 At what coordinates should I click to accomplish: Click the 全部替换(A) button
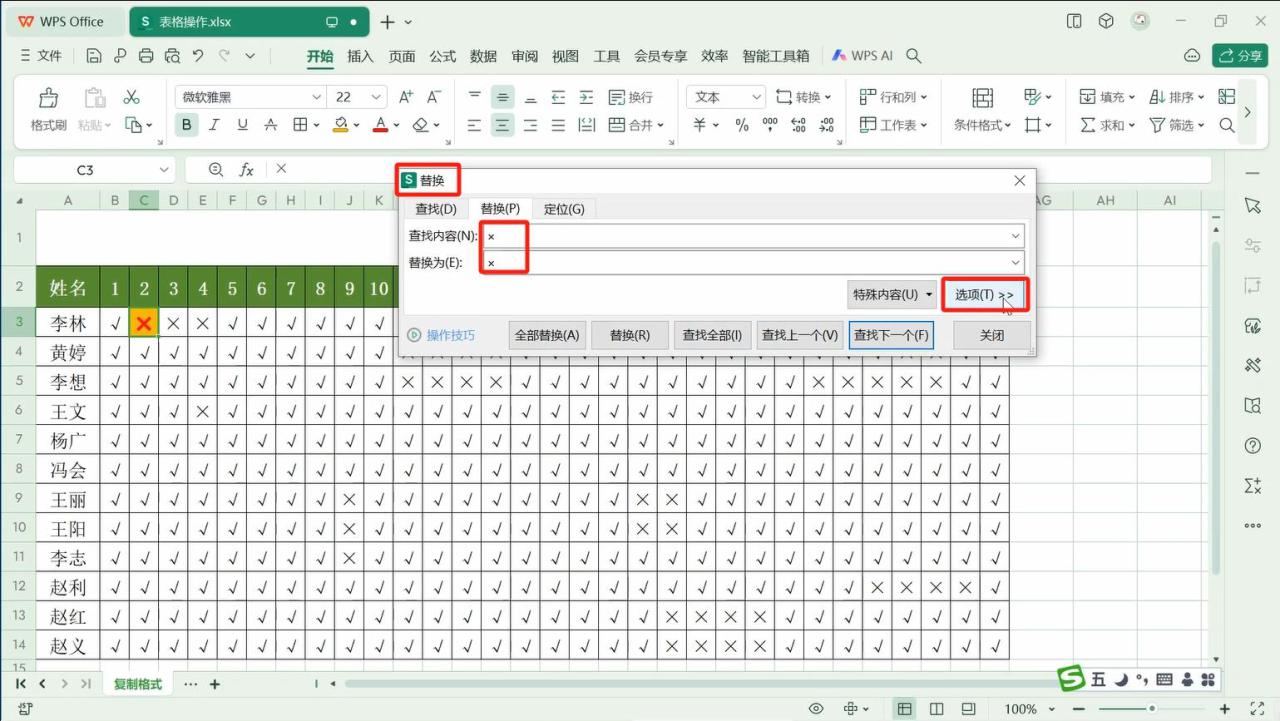point(547,335)
